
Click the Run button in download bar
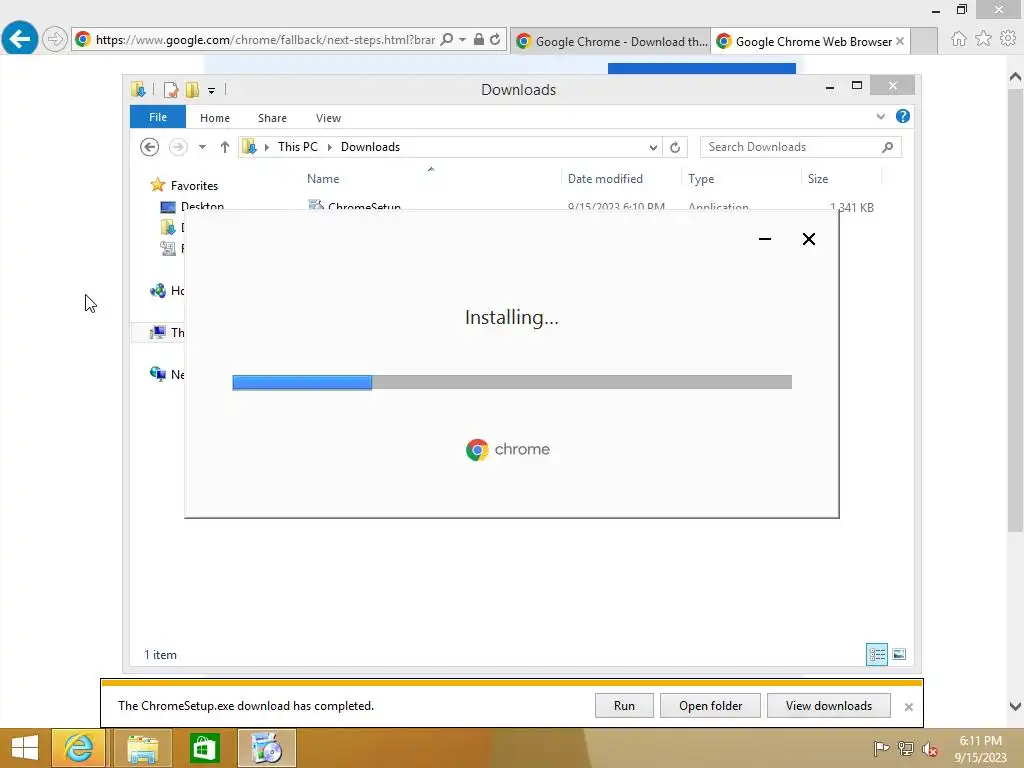(x=624, y=705)
